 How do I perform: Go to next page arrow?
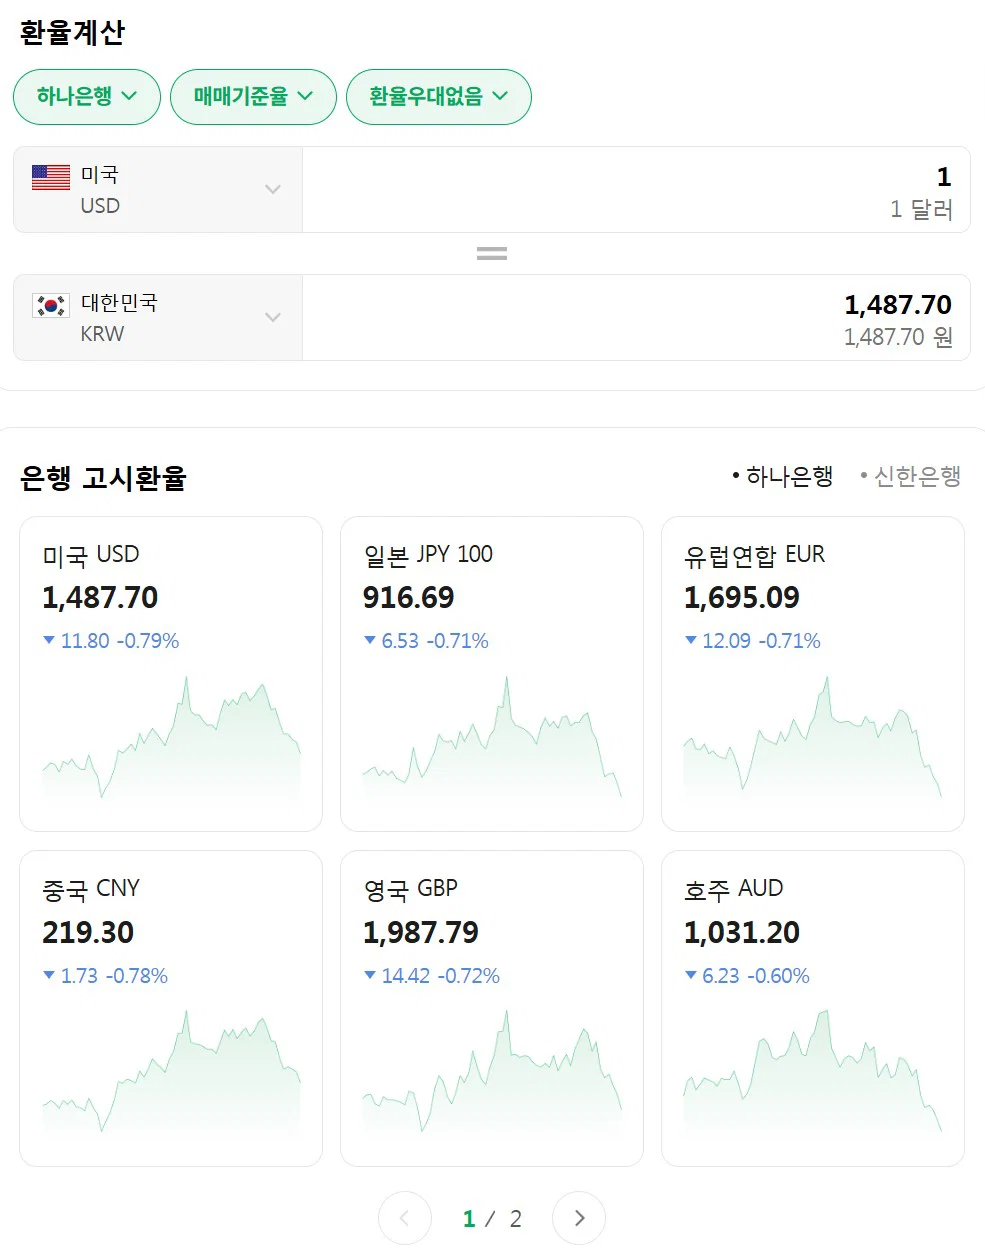pyautogui.click(x=579, y=1218)
